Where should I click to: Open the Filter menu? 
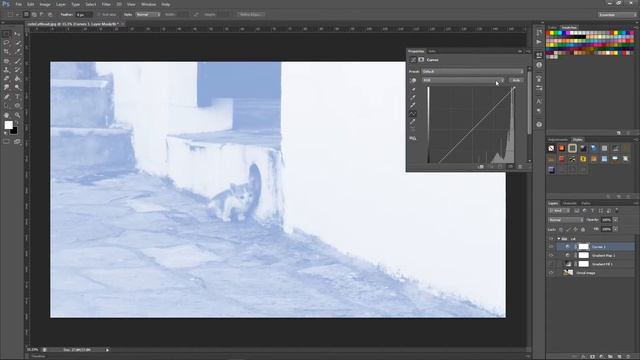[x=106, y=4]
